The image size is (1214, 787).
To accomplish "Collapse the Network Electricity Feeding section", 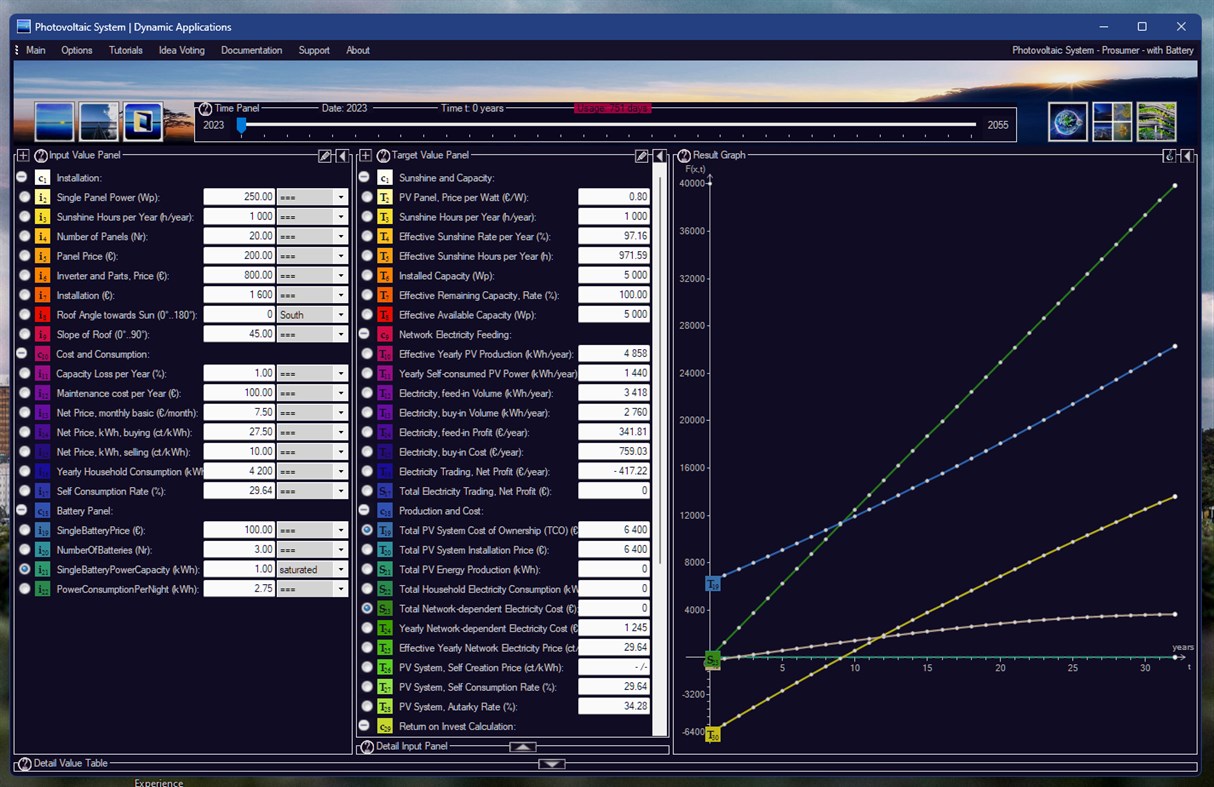I will click(x=364, y=334).
